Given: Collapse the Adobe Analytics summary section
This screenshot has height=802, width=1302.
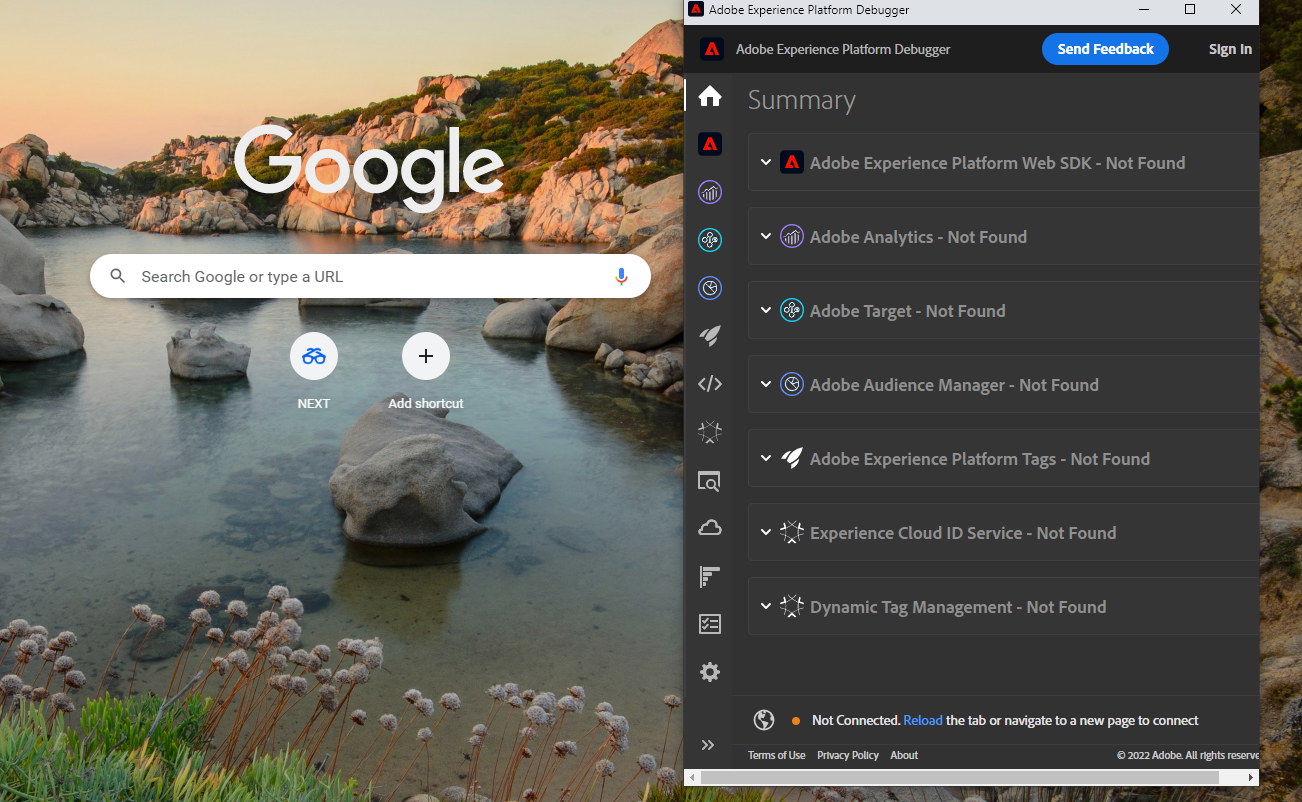Looking at the screenshot, I should (766, 237).
